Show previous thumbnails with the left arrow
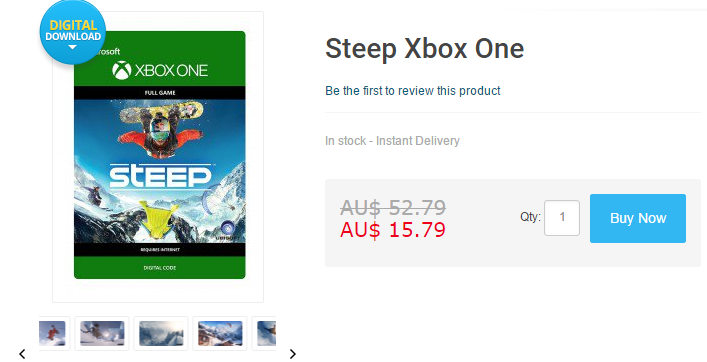The height and width of the screenshot is (362, 707). 22,354
